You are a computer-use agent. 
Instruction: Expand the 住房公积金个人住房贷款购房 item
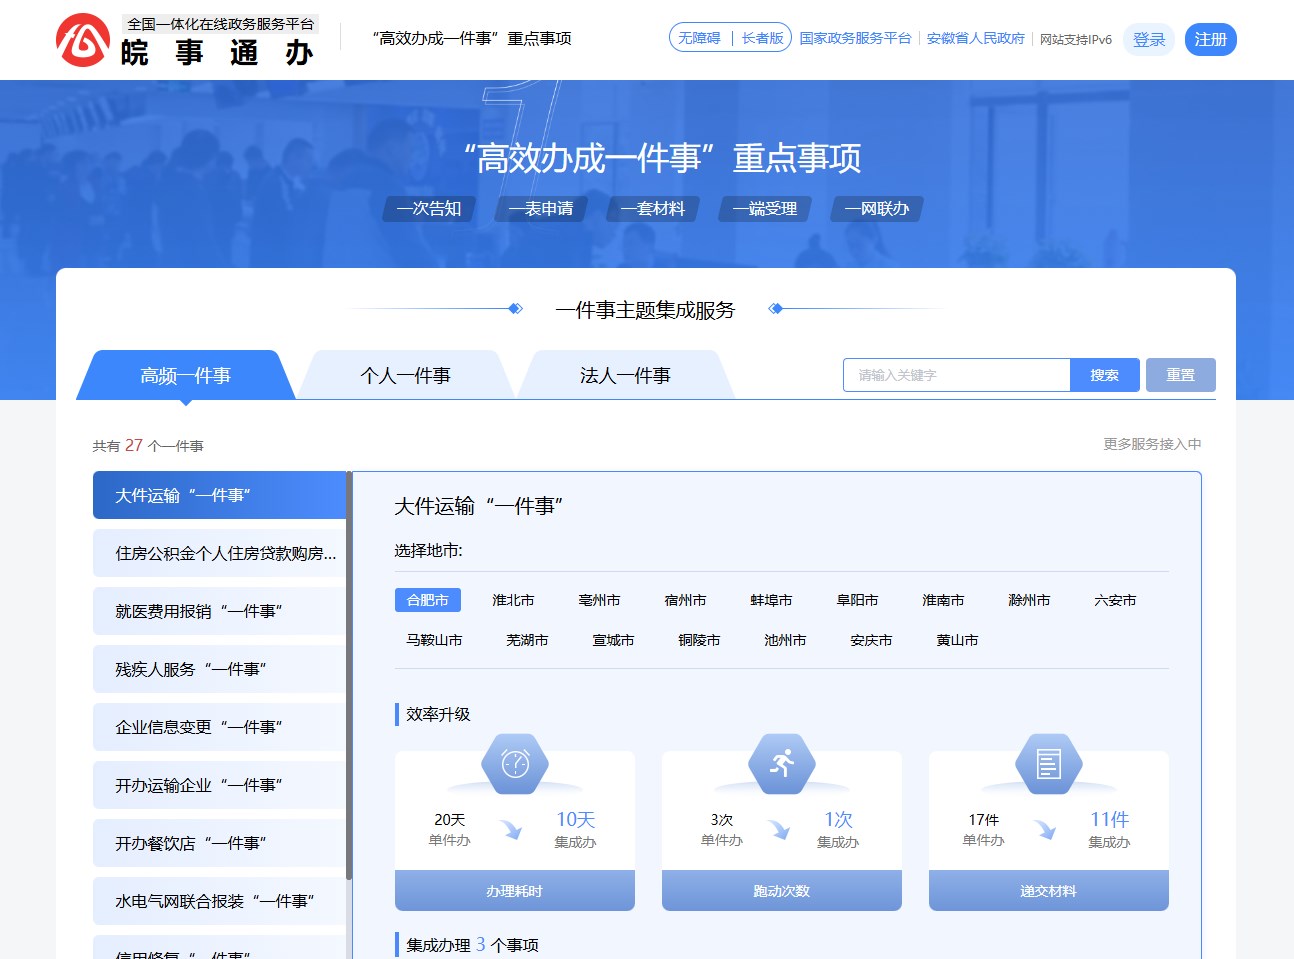coord(218,553)
